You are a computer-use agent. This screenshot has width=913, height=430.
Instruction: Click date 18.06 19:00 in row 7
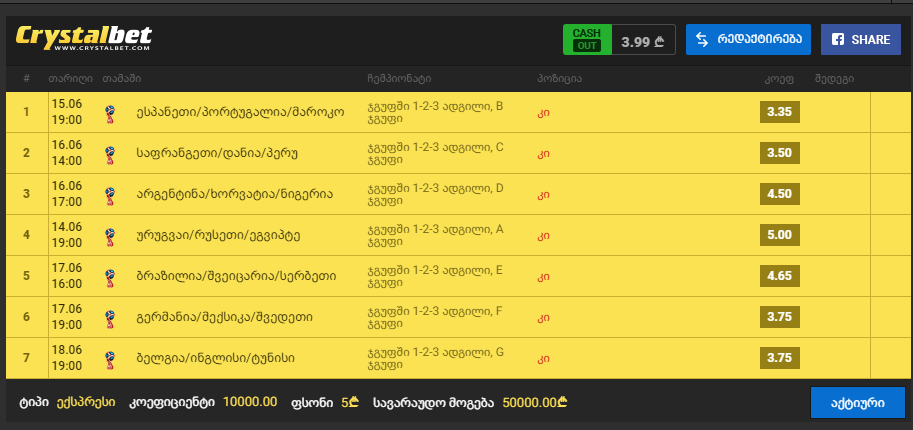[67, 358]
